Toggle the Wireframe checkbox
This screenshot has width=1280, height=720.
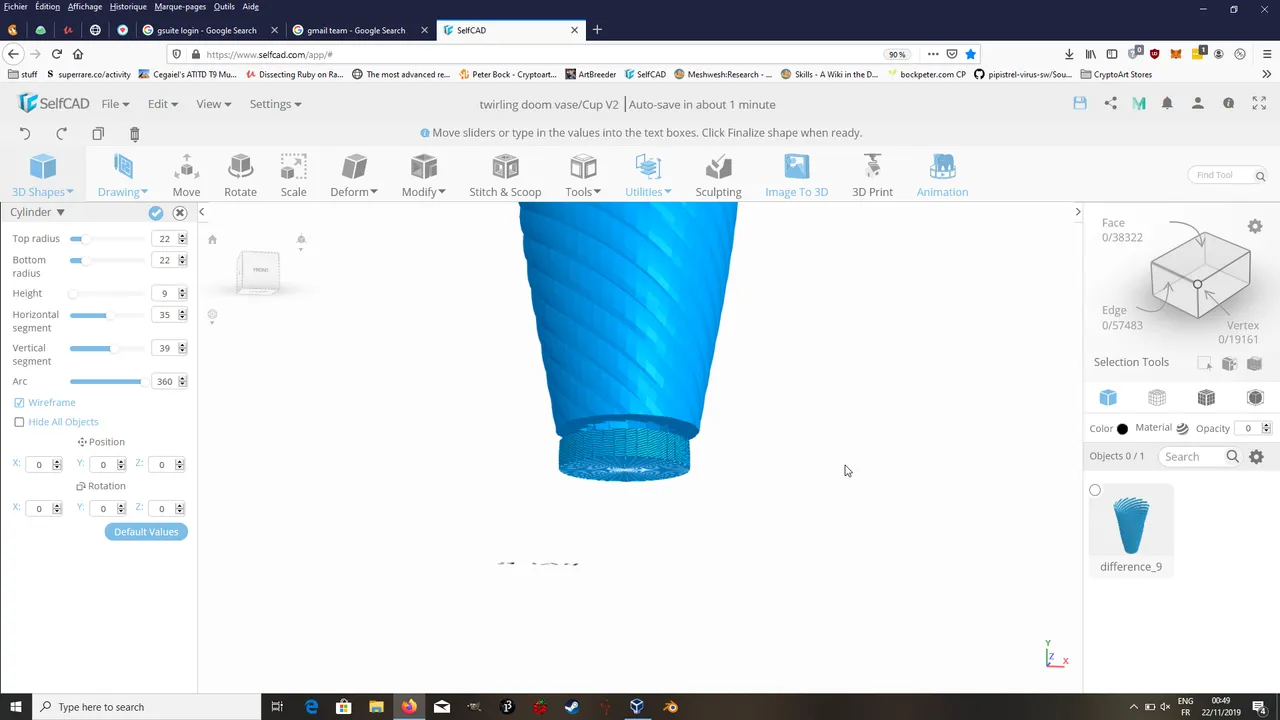(19, 402)
